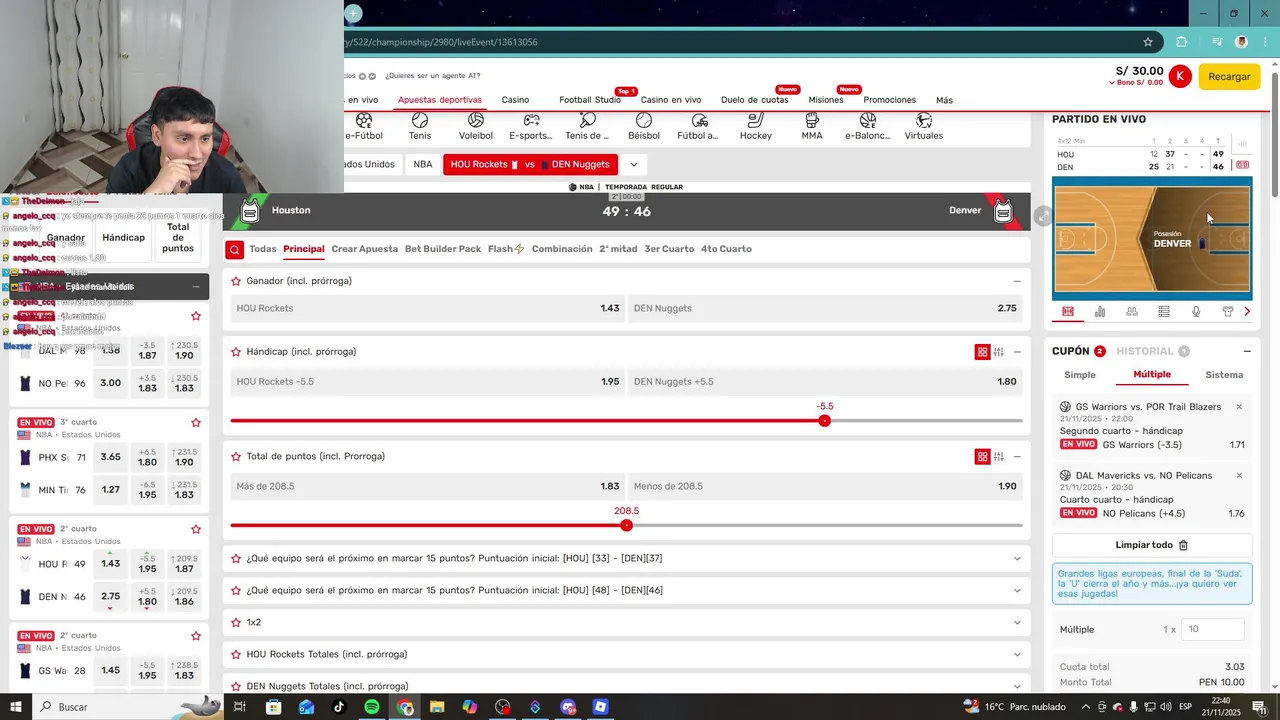Viewport: 1280px width, 720px height.
Task: Favorite the HOU vs DEN sidebar match
Action: tap(196, 529)
